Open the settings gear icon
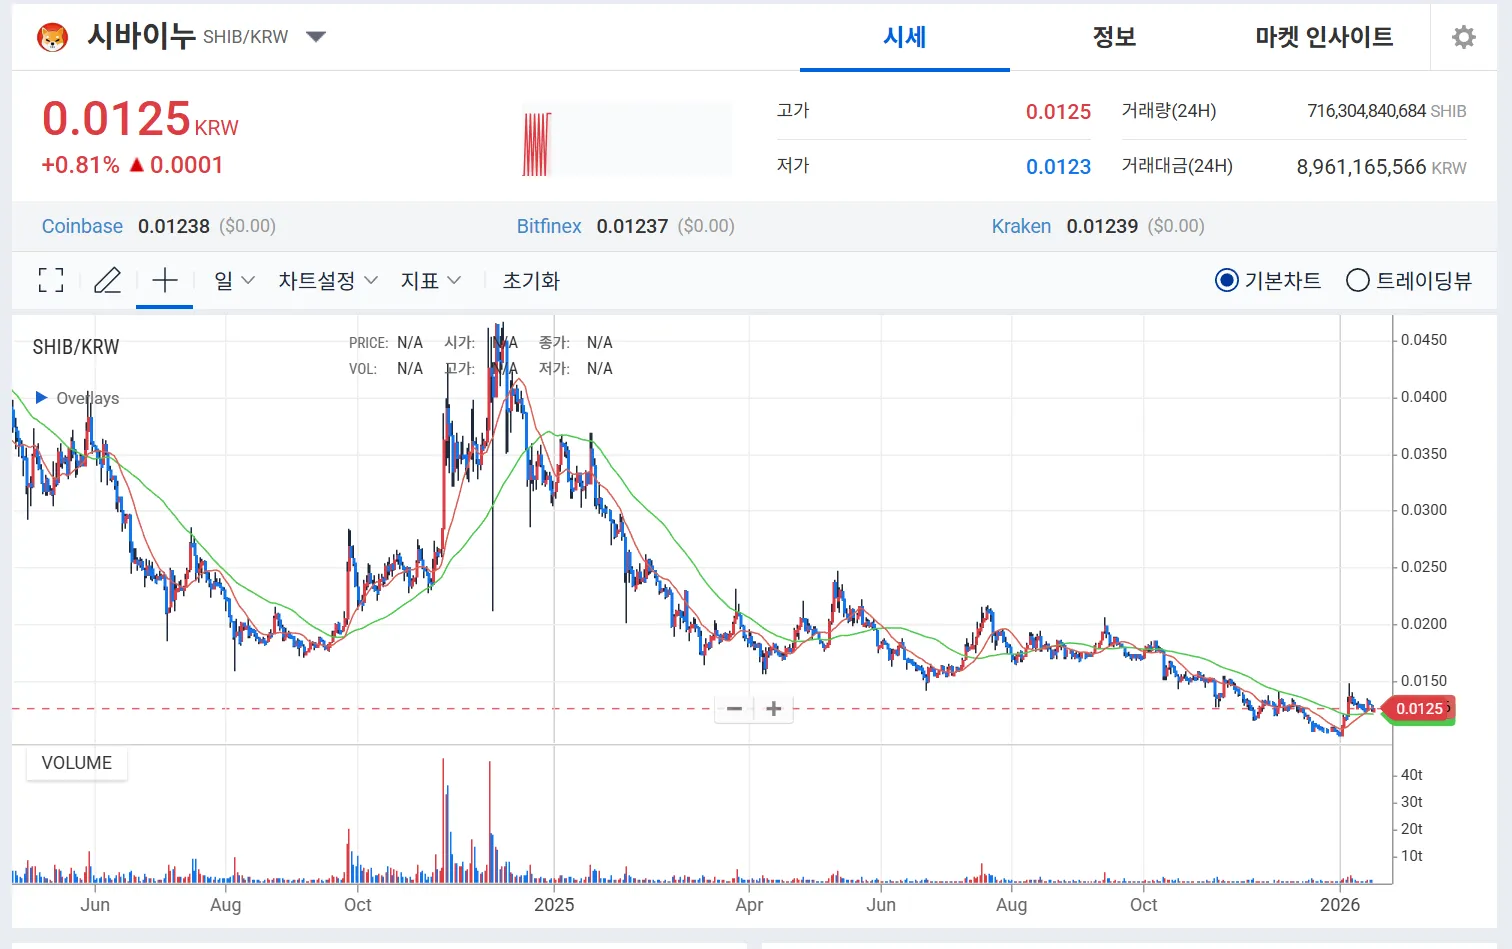The width and height of the screenshot is (1512, 949). (x=1463, y=36)
